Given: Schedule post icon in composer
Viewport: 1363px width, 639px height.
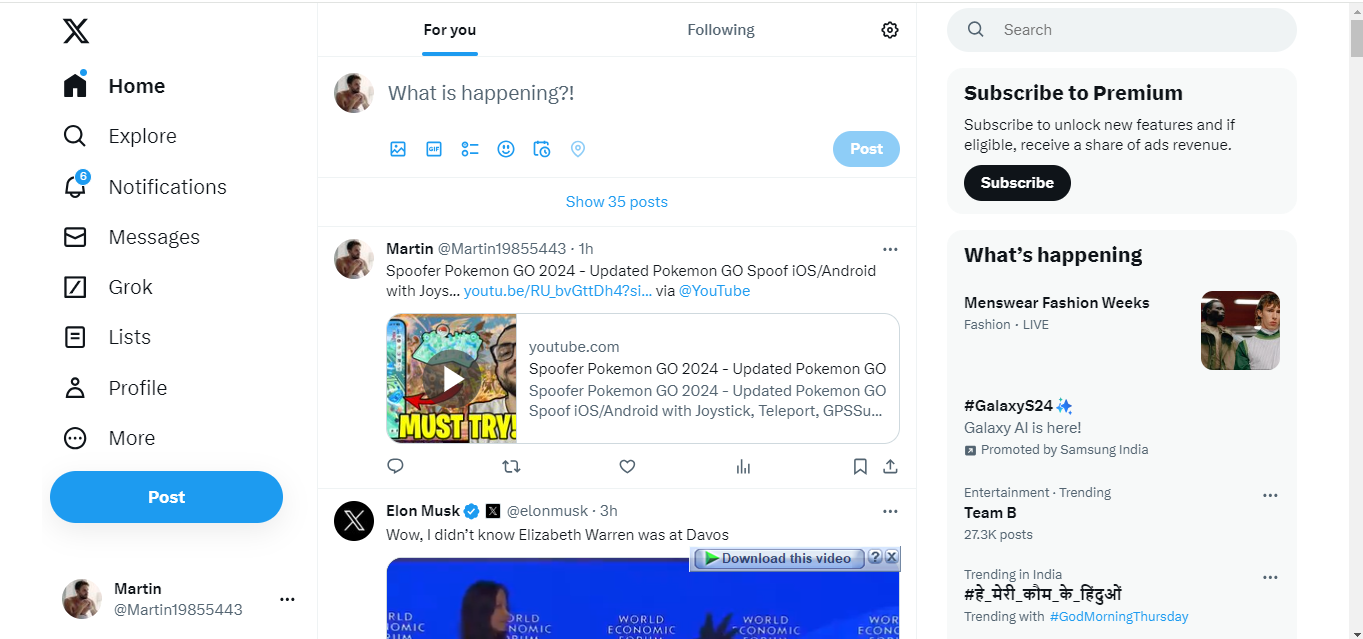Looking at the screenshot, I should point(542,149).
